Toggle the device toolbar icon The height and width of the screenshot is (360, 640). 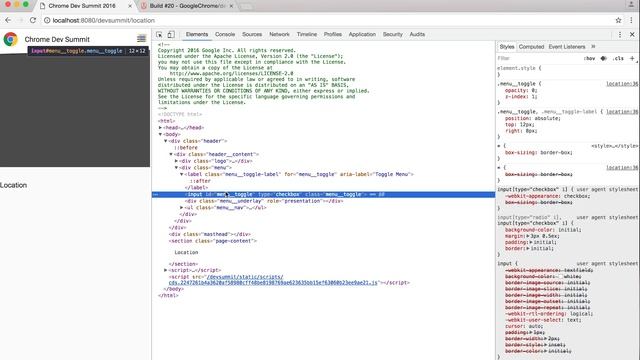[x=171, y=35]
